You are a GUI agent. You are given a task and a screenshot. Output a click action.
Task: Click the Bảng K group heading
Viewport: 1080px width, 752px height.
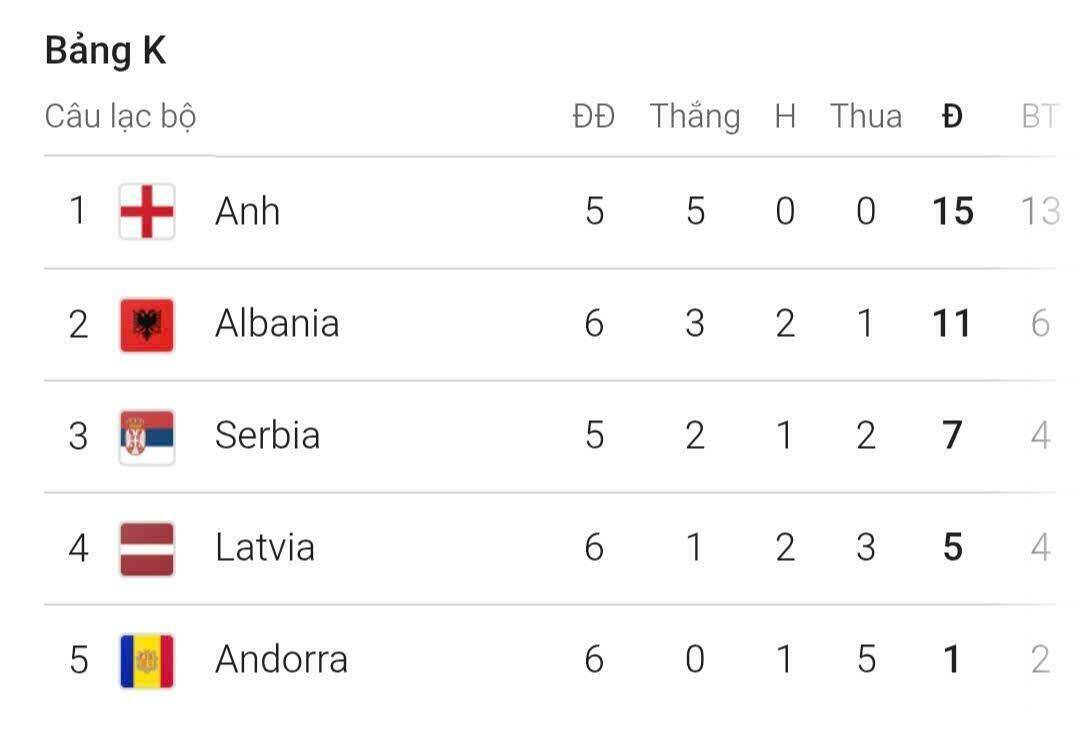[105, 52]
